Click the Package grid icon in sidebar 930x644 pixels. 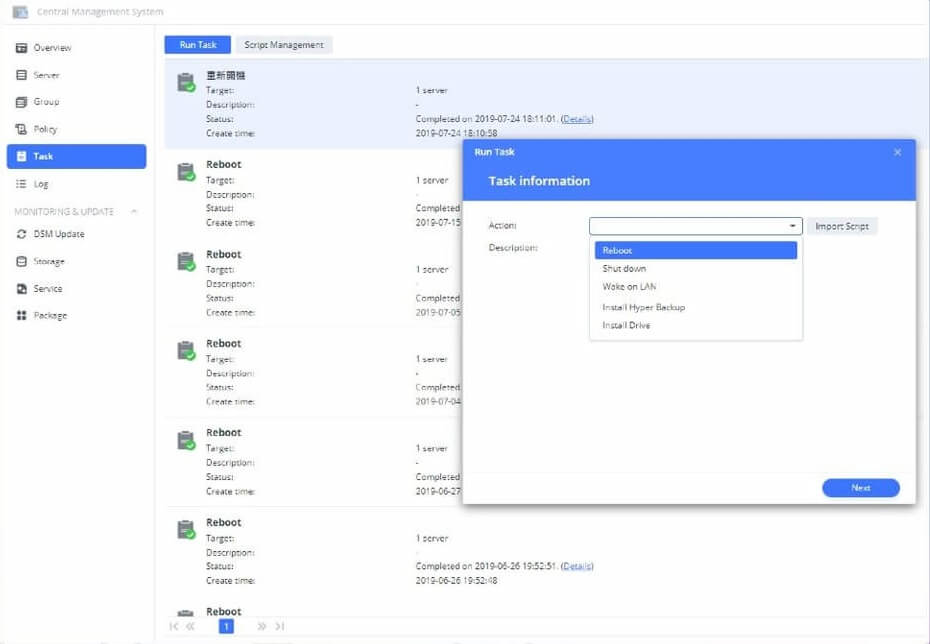(x=21, y=315)
